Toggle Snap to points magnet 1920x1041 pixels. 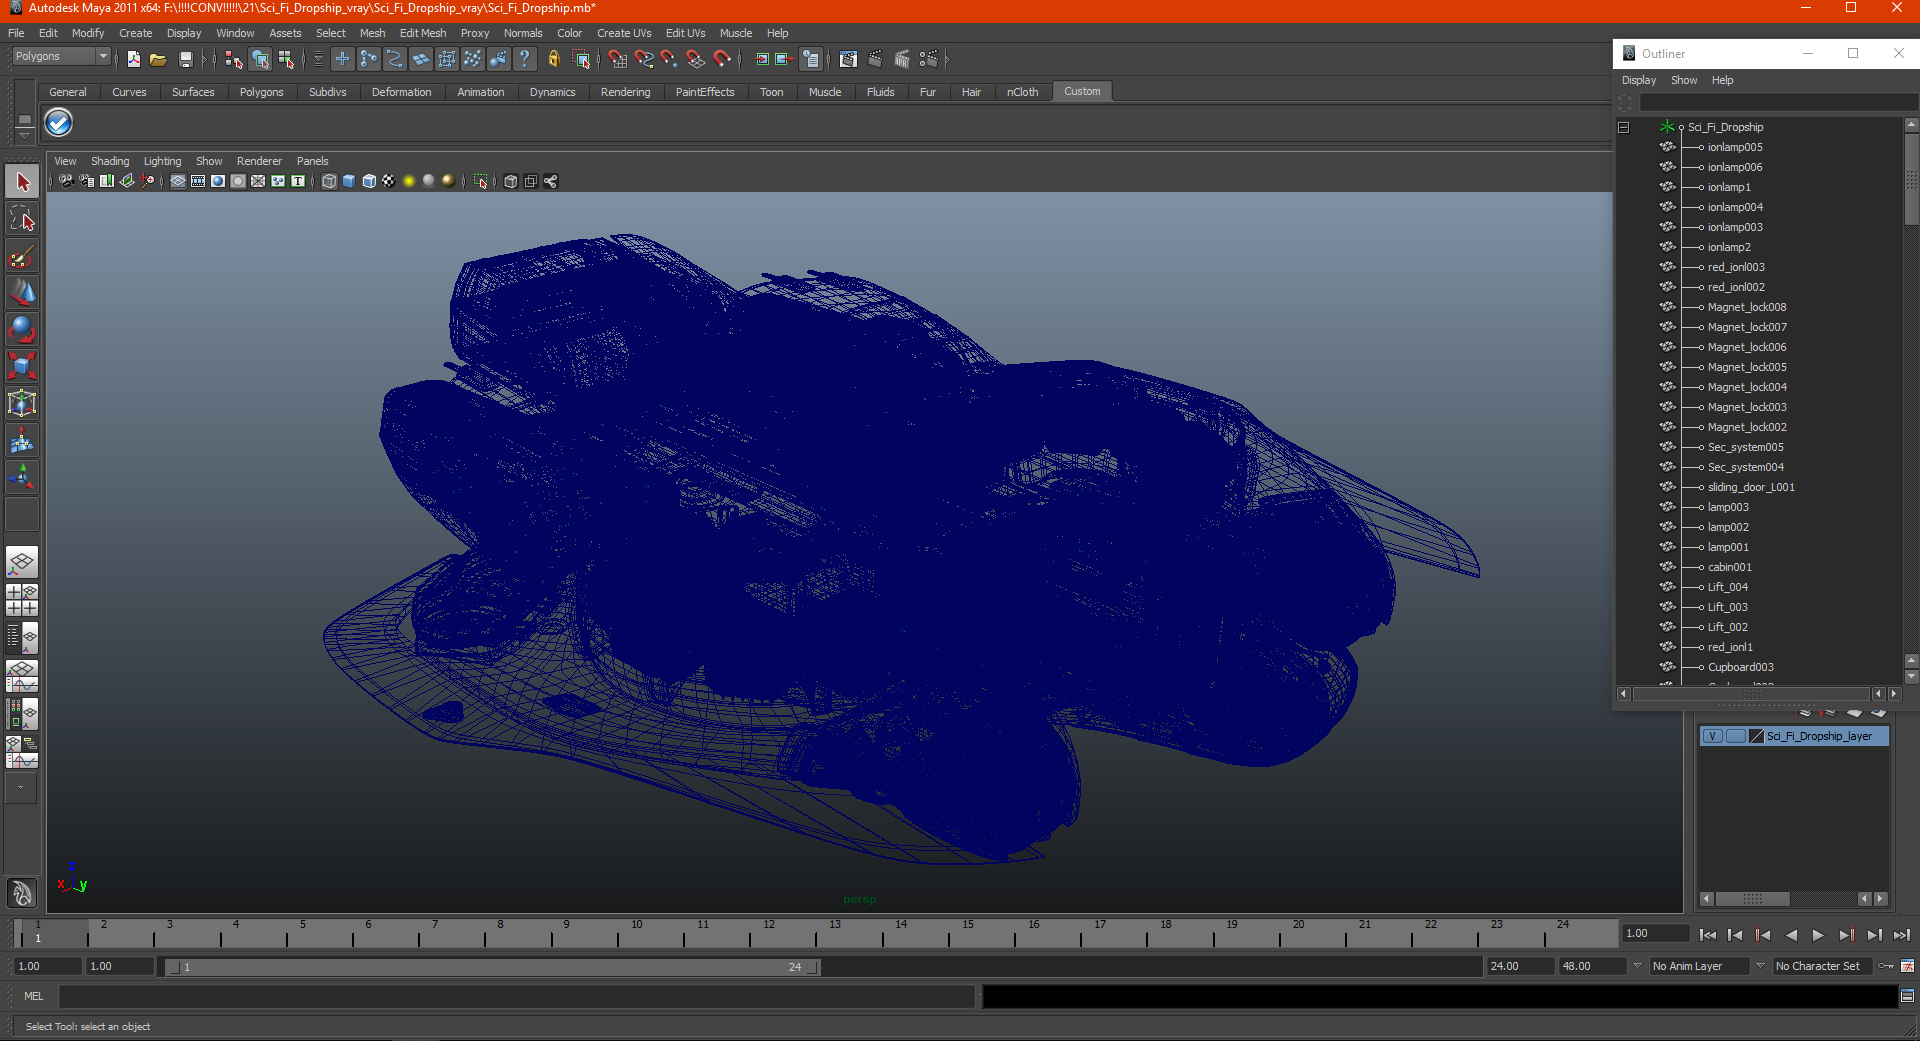pos(670,60)
